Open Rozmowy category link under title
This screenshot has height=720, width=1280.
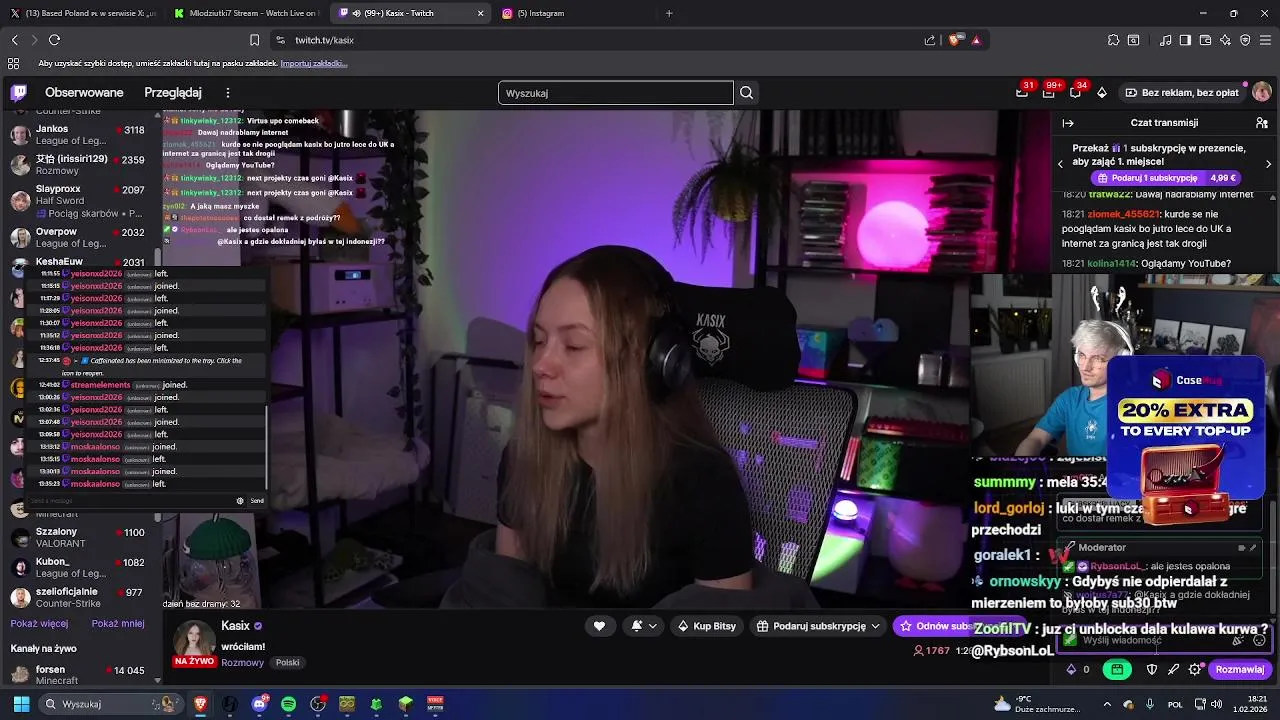[243, 662]
